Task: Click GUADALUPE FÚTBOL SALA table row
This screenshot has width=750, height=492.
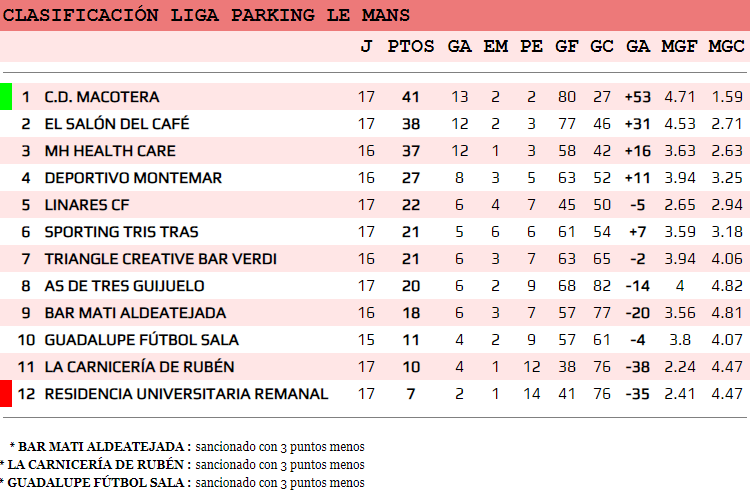Action: (x=375, y=340)
